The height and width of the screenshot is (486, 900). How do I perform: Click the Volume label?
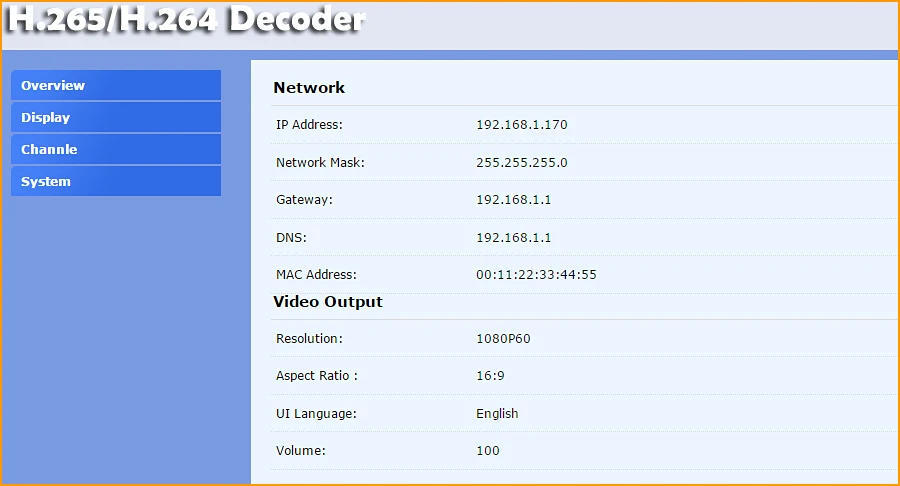[300, 451]
